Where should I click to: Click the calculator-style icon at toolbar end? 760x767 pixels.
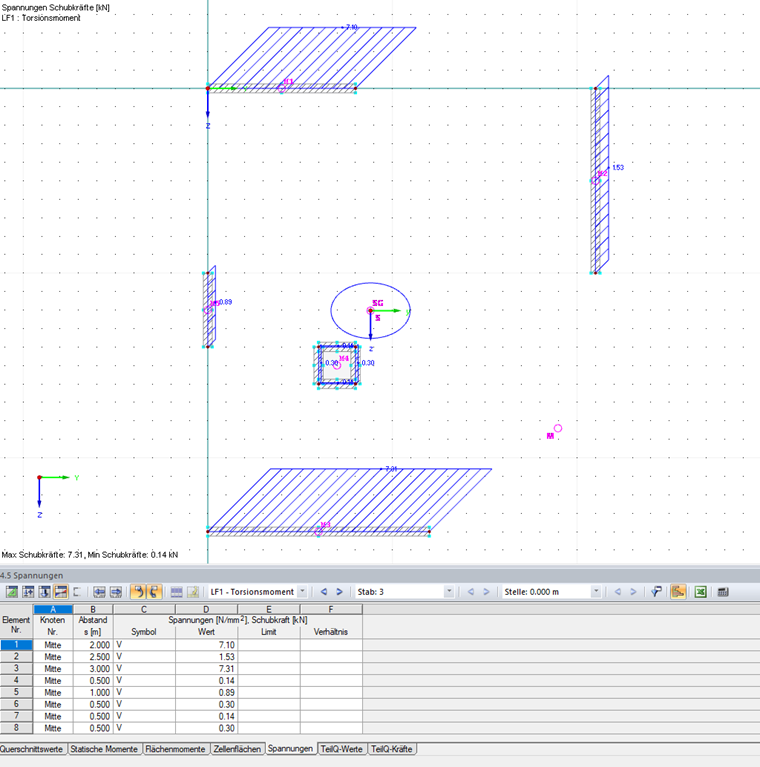pyautogui.click(x=723, y=592)
